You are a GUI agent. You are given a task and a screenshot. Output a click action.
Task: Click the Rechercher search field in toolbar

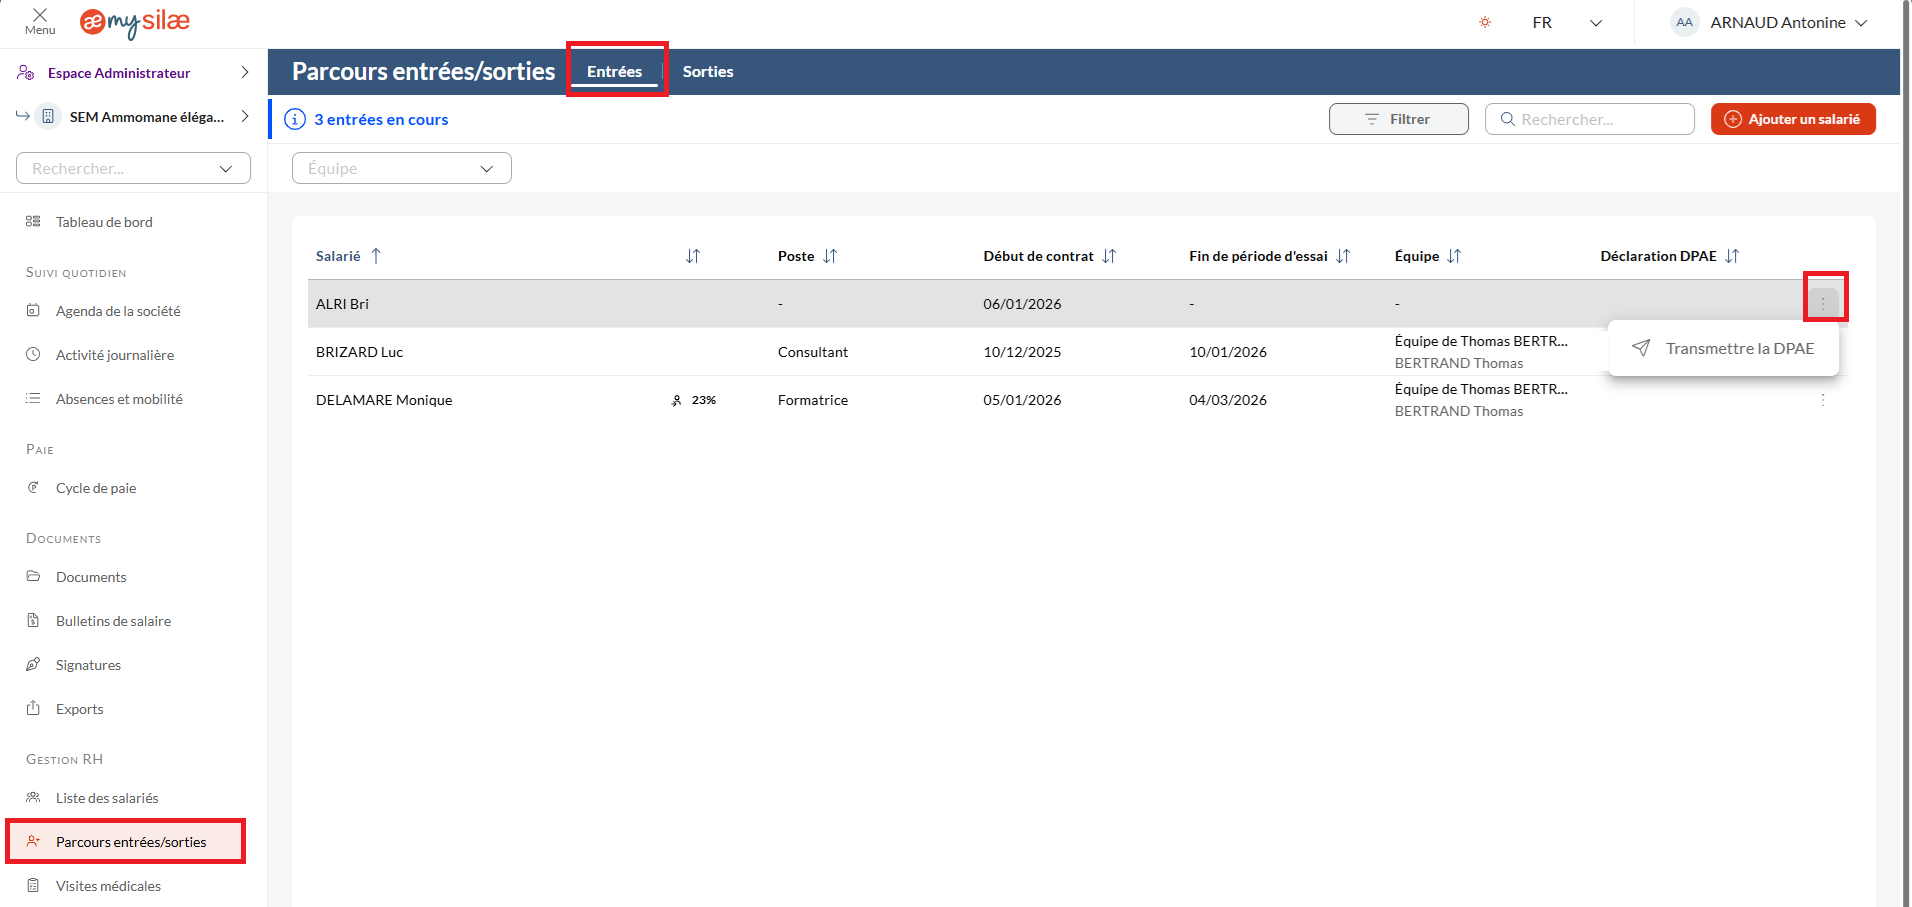pos(1600,119)
